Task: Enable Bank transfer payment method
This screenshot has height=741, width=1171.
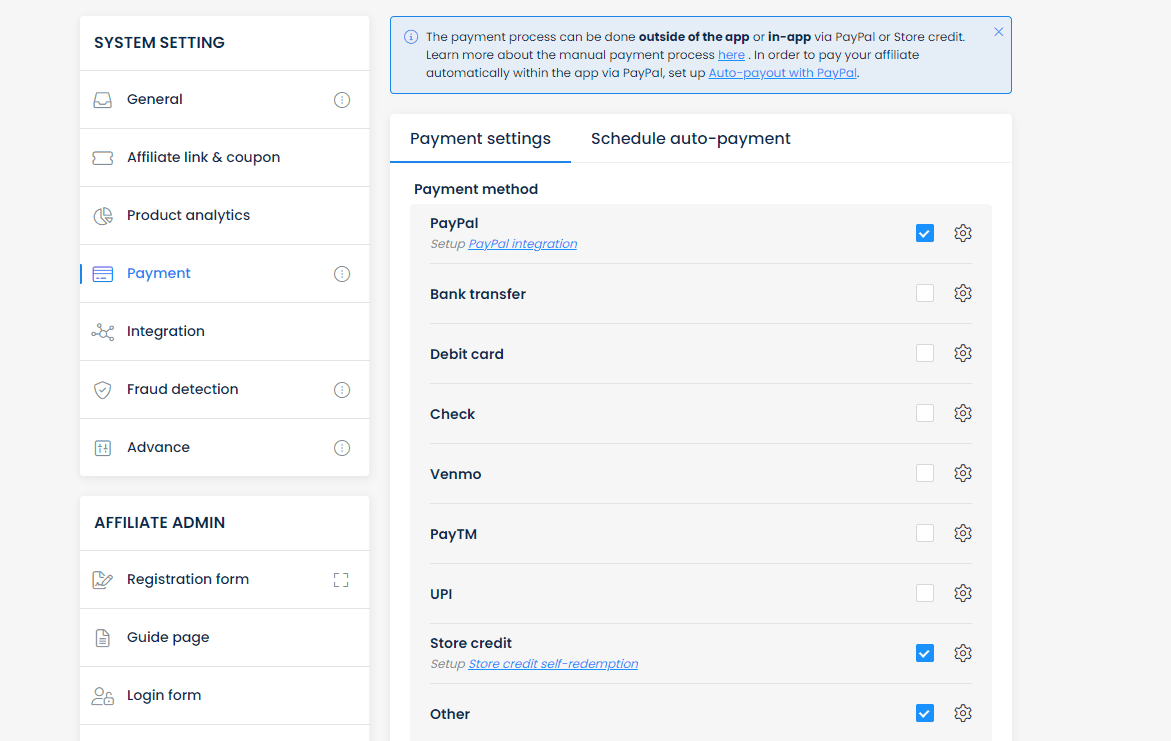Action: pos(925,293)
